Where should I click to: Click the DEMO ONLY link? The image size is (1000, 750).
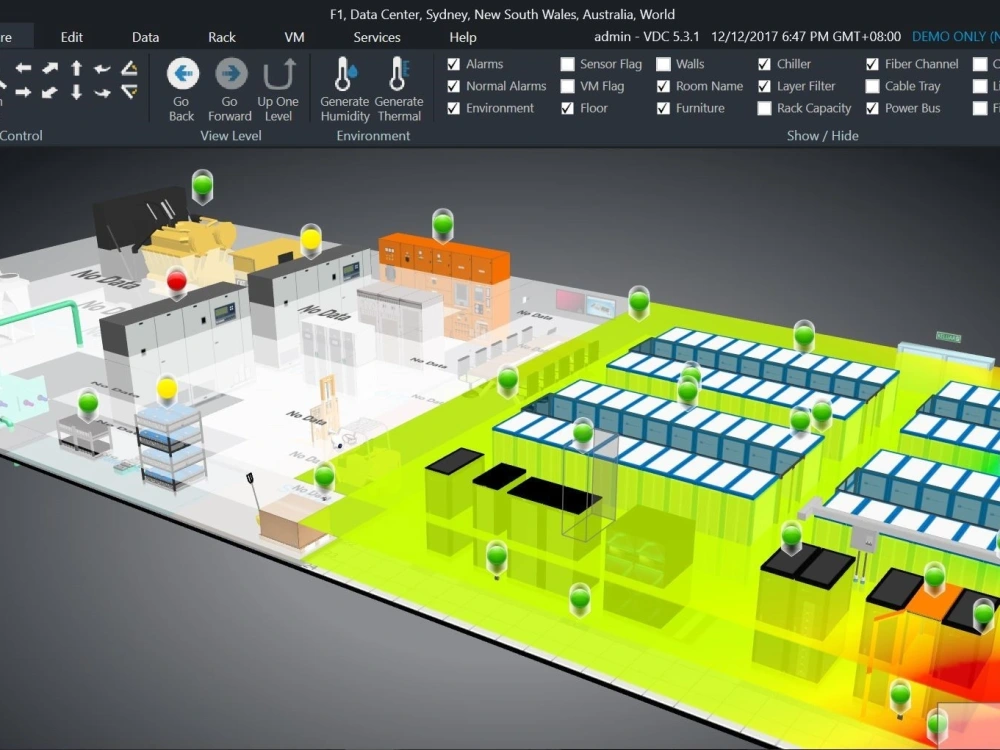tap(953, 36)
